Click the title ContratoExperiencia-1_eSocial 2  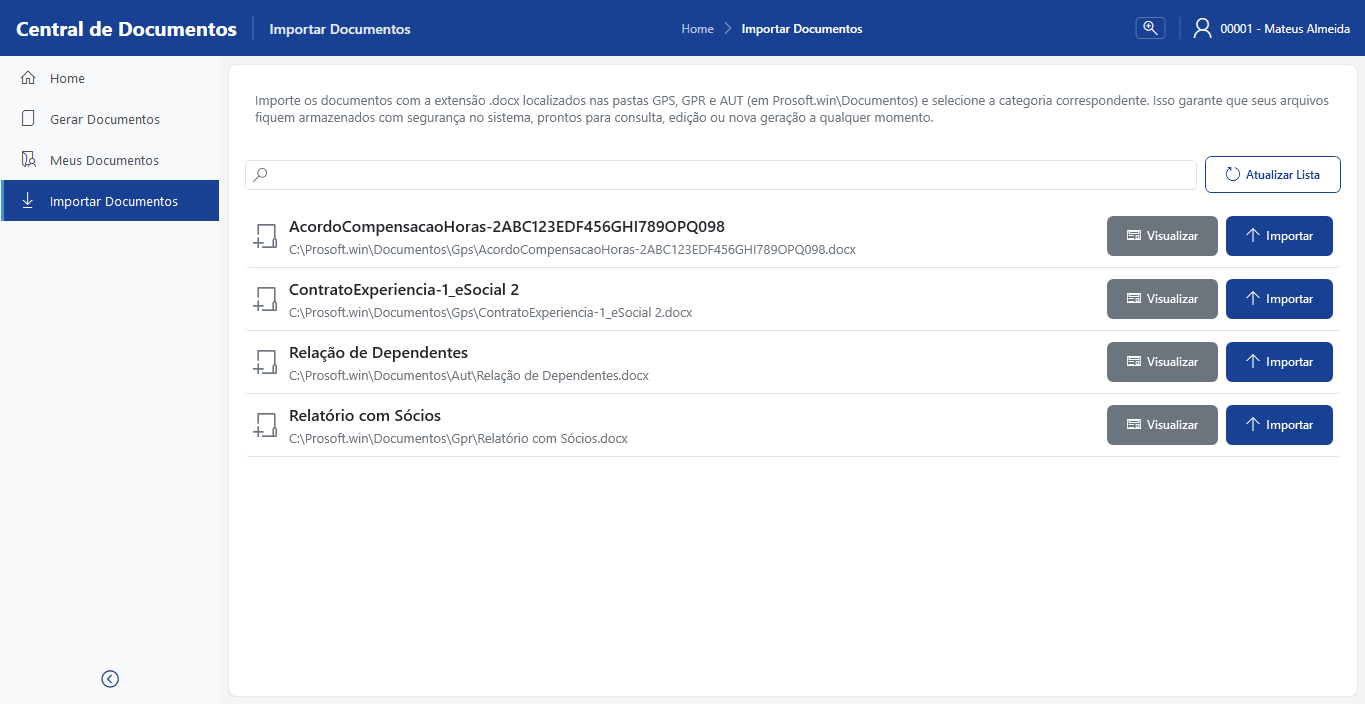pyautogui.click(x=404, y=289)
